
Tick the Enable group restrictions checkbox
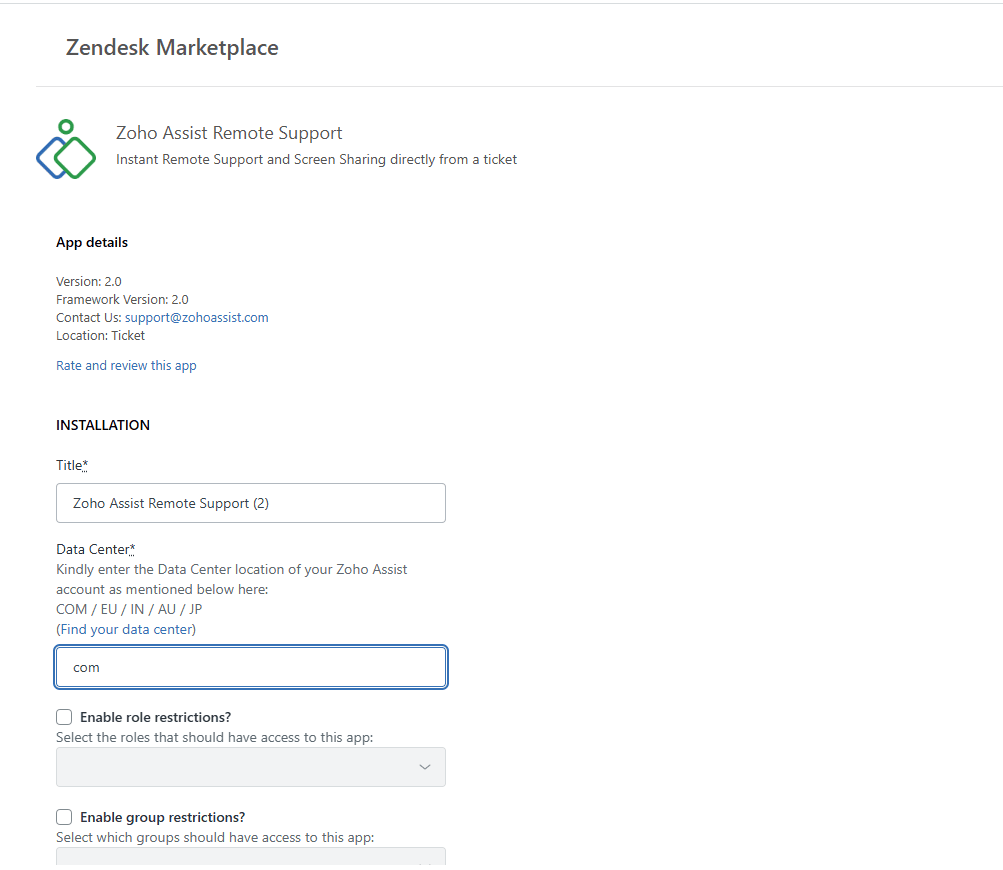tap(65, 817)
